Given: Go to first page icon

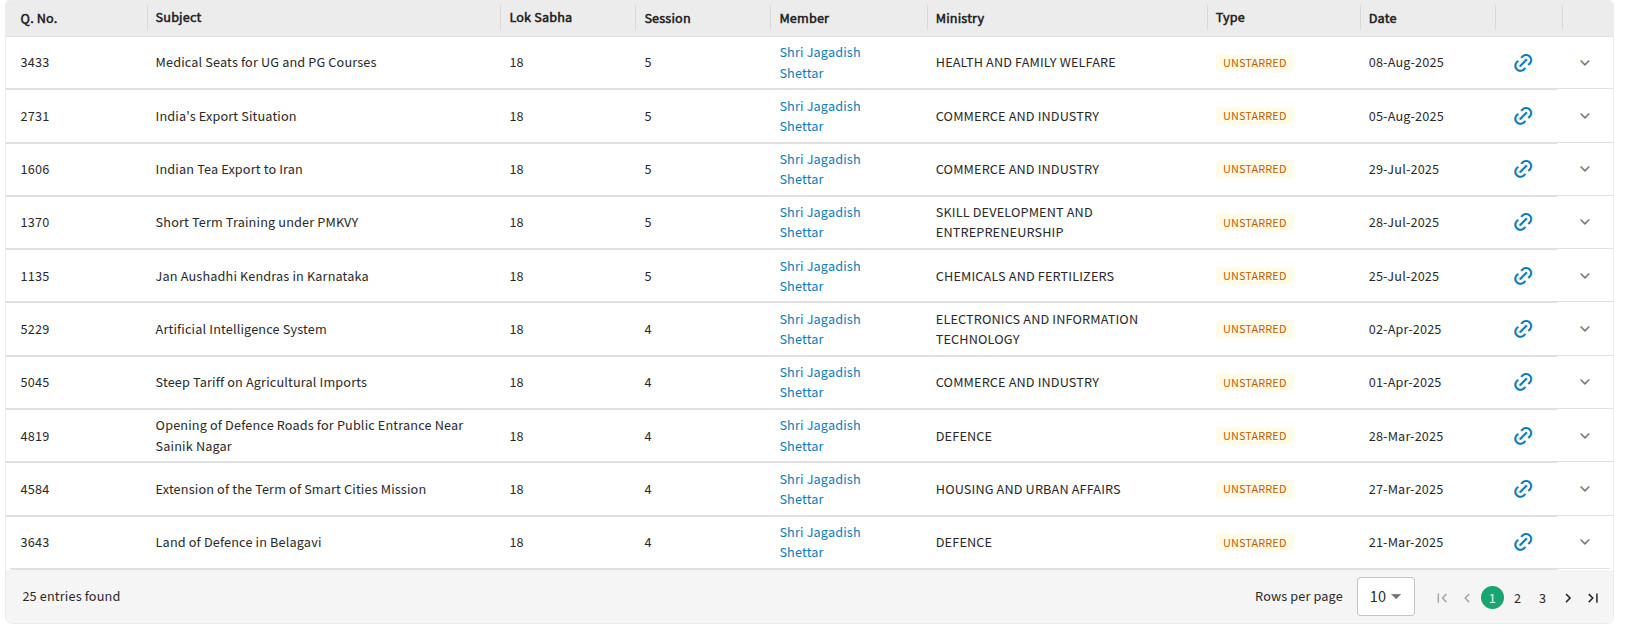Looking at the screenshot, I should point(1442,598).
